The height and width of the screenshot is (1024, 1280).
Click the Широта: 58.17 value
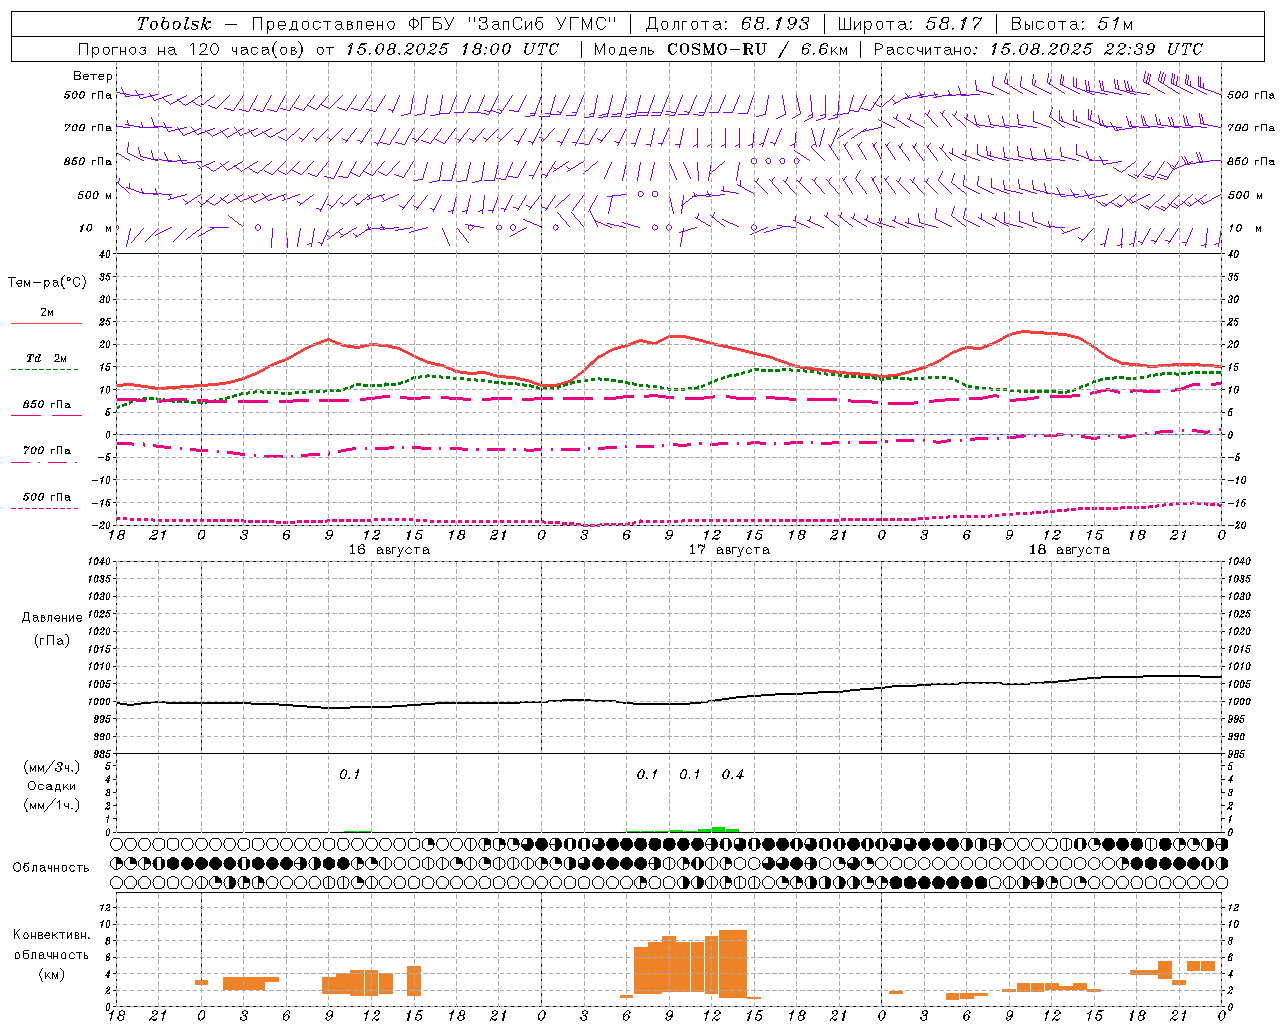tap(910, 24)
